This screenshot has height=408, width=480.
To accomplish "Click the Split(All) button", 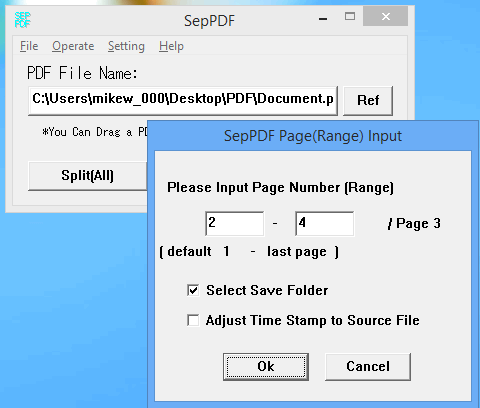I will tap(87, 176).
